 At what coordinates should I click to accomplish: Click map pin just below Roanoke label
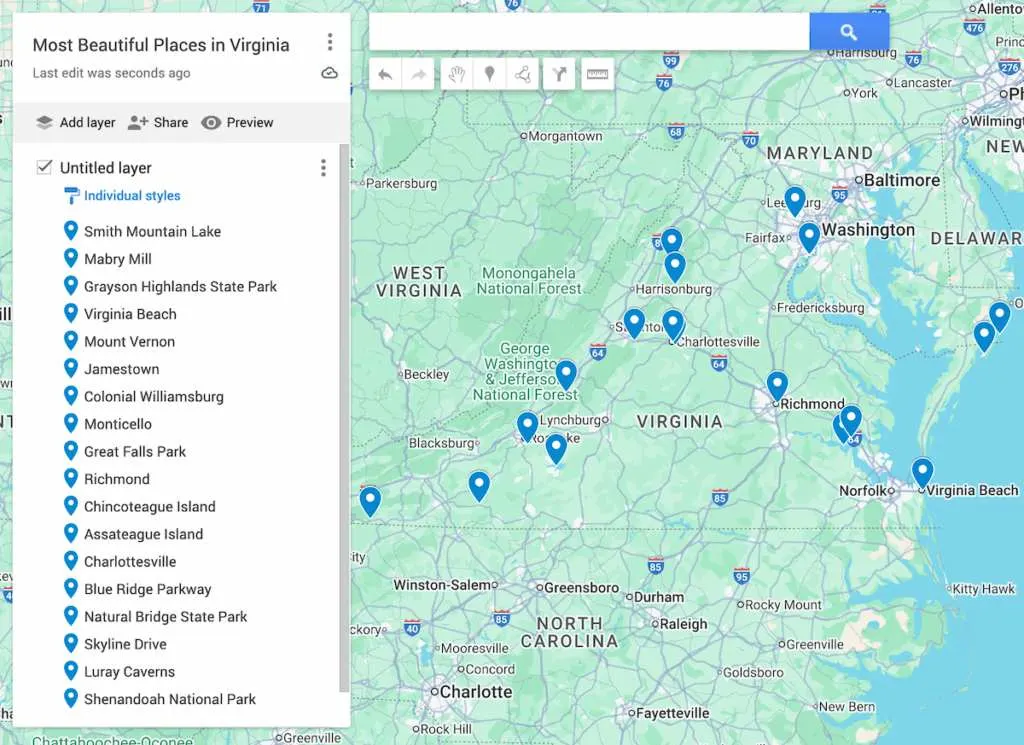click(x=556, y=449)
